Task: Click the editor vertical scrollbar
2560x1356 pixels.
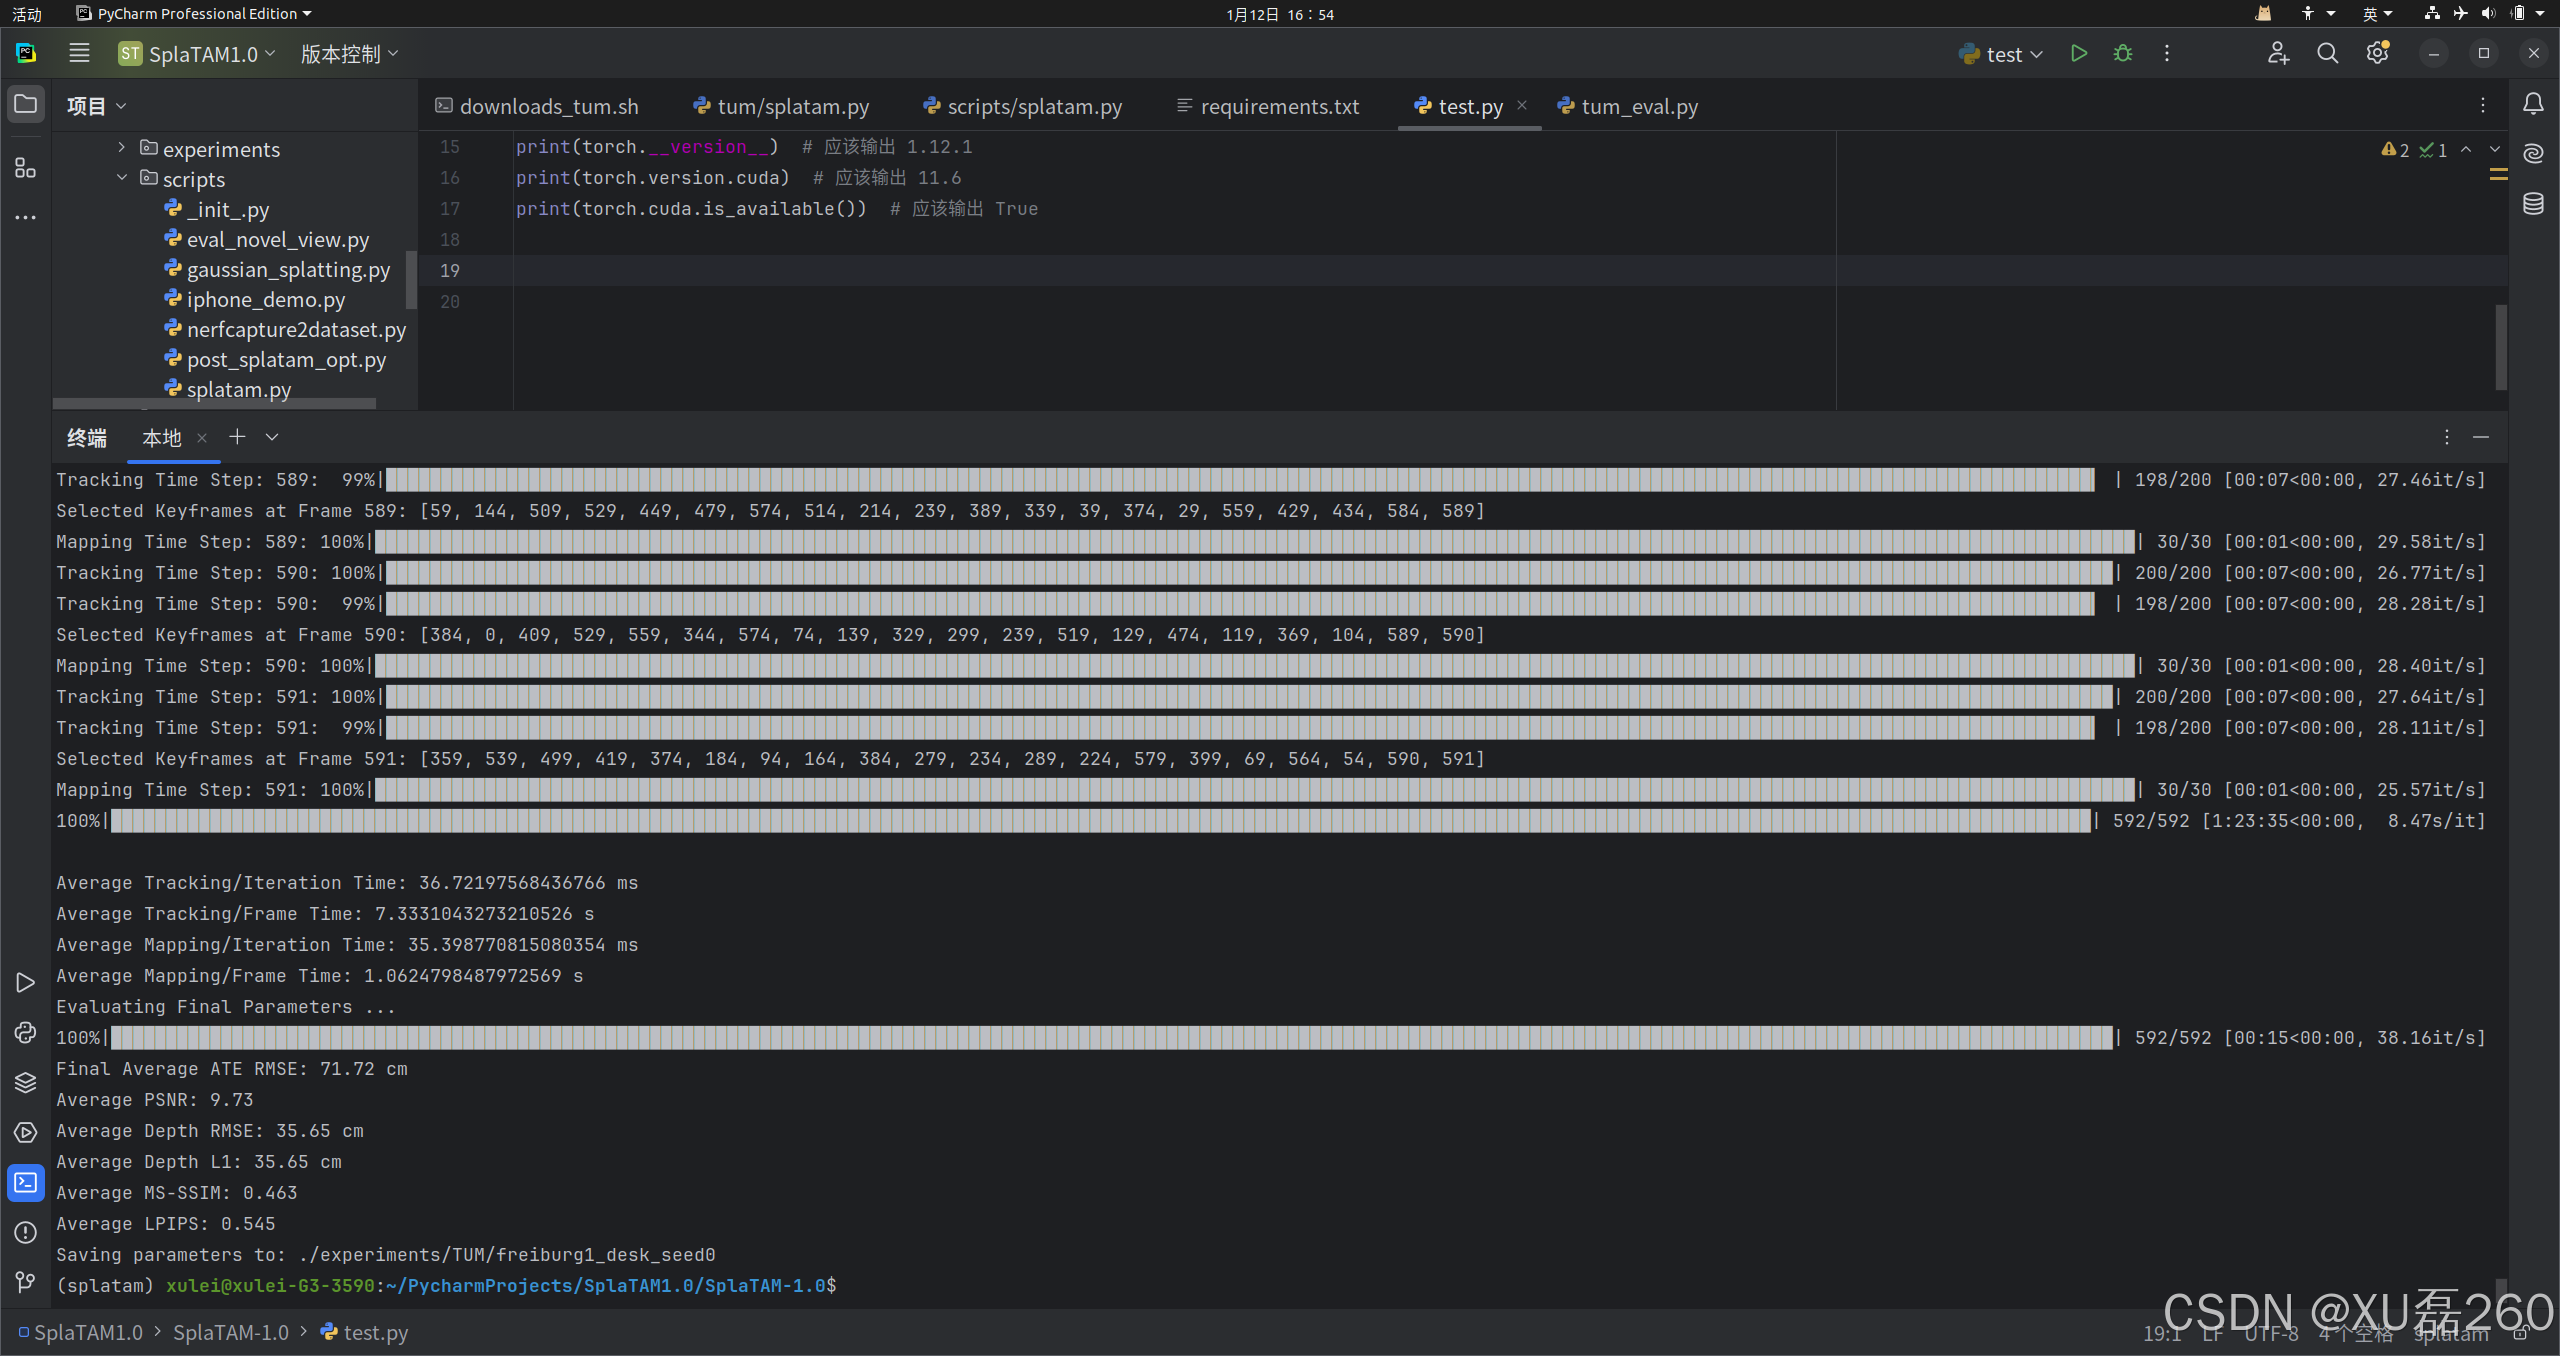Action: (2500, 346)
